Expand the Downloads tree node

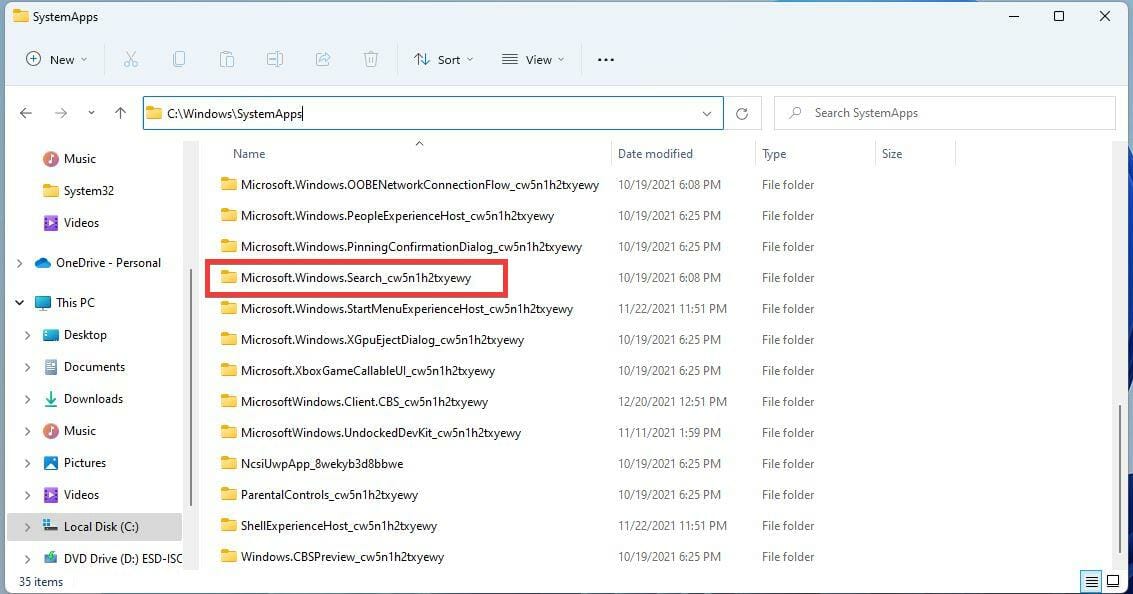click(x=27, y=399)
